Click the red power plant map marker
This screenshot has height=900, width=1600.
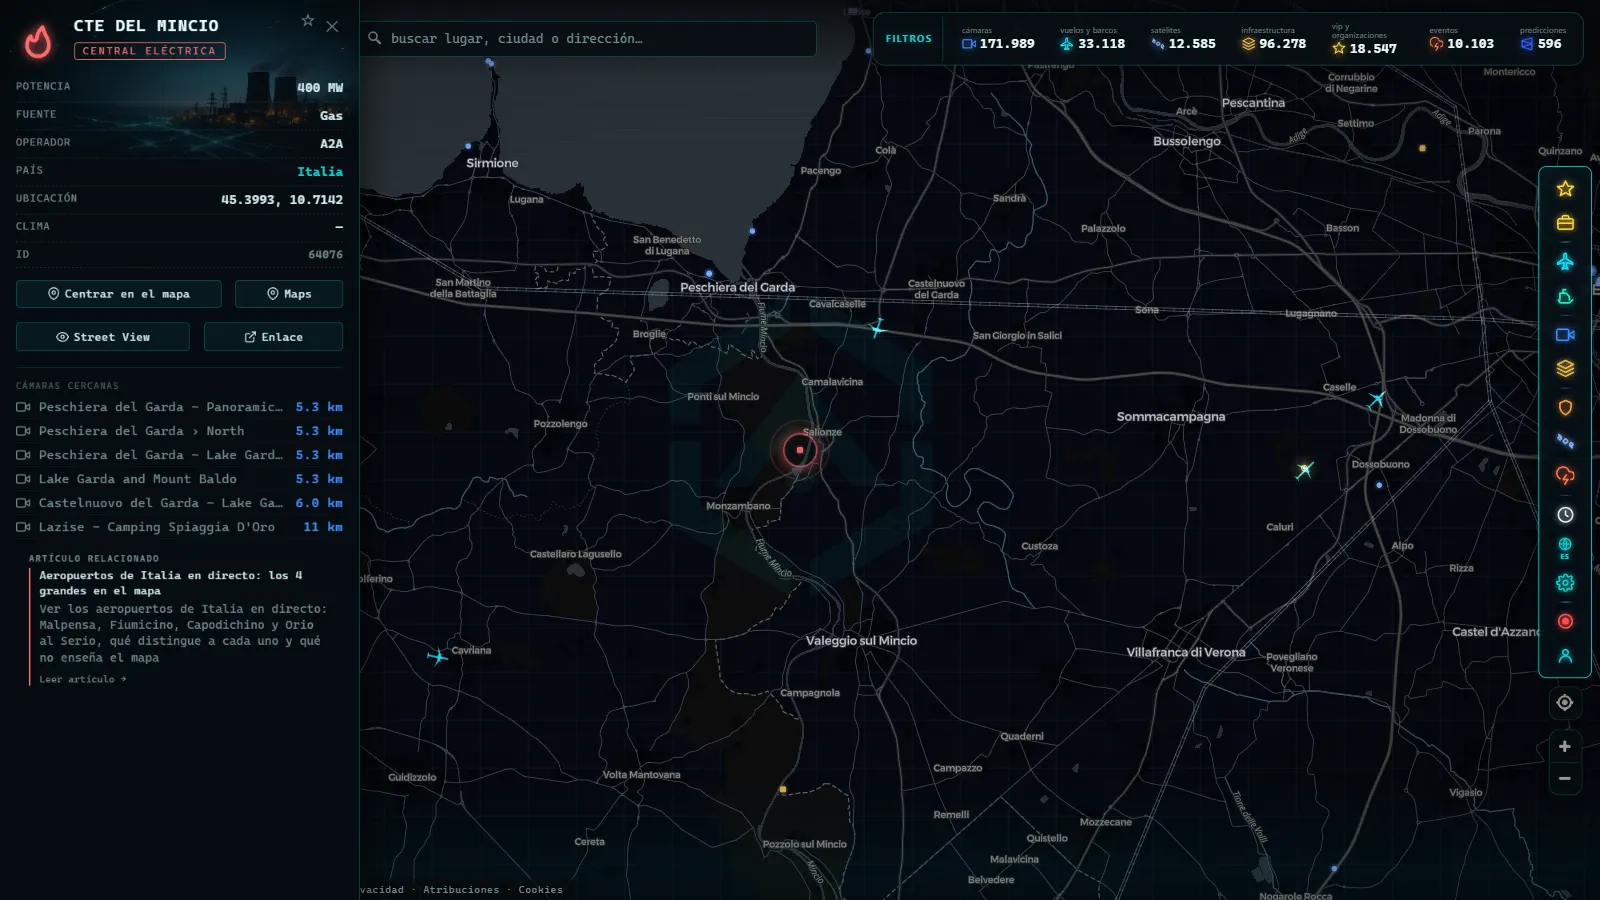tap(799, 450)
